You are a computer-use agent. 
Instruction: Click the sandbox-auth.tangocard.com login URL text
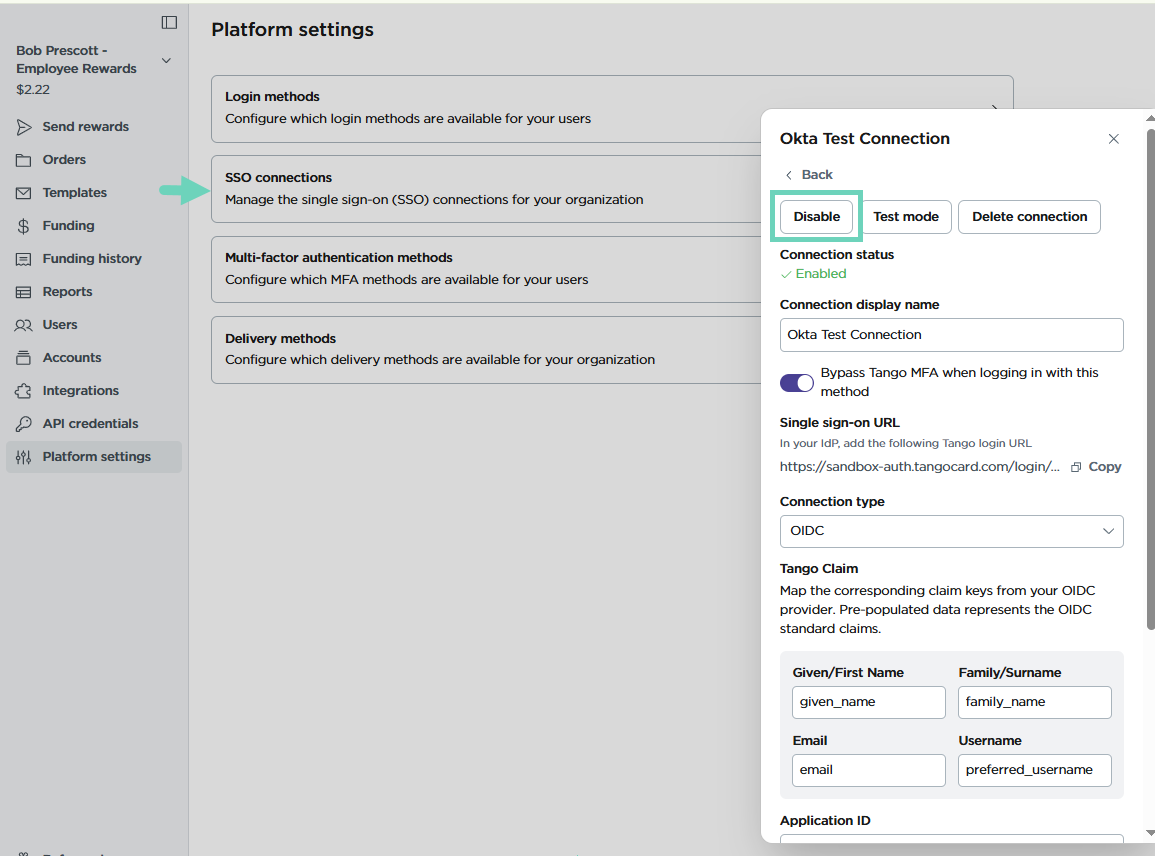(x=919, y=466)
